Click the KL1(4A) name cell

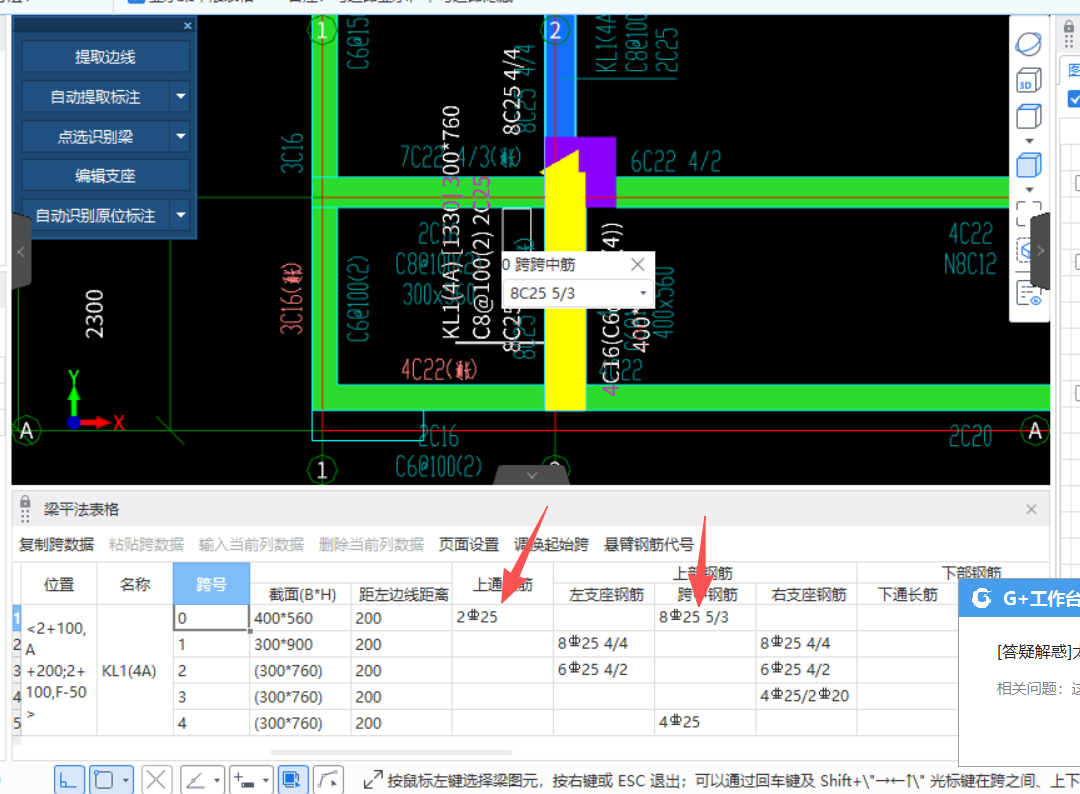pos(134,670)
